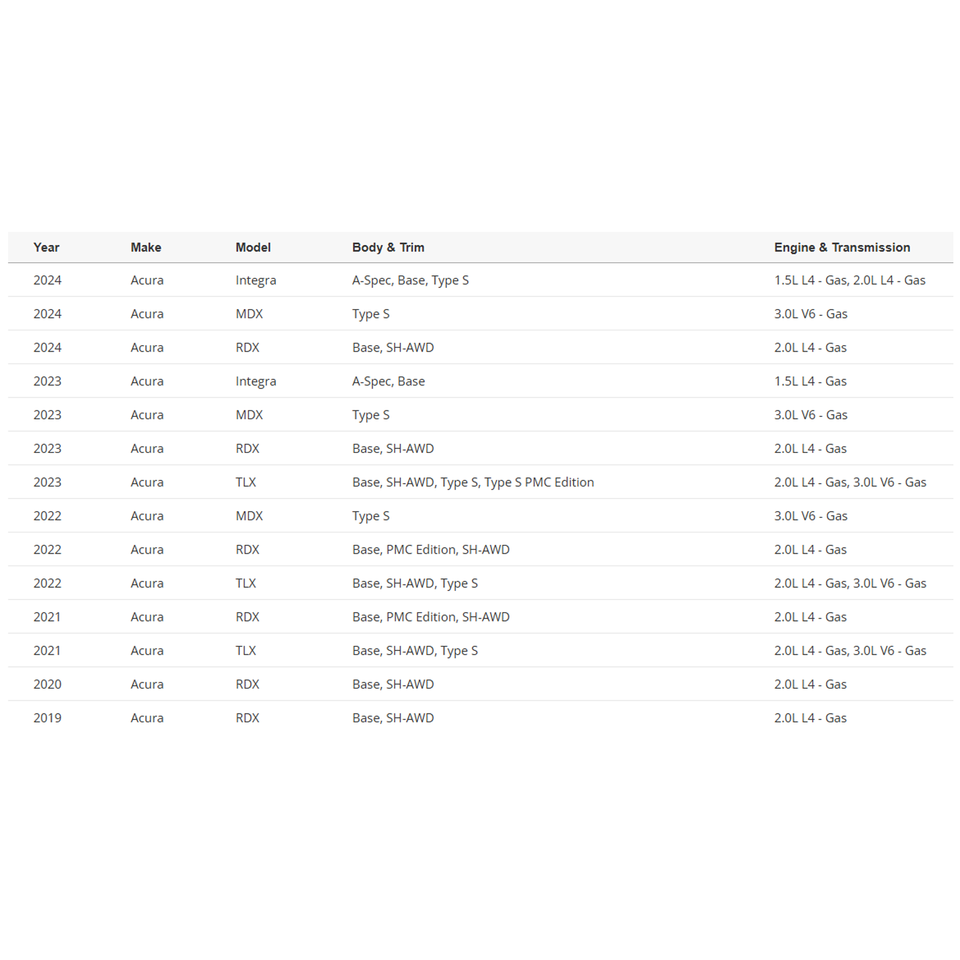Click '1.5L L4 - Gas, 2.0L L4 - Gas' engine cell
Screen dimensions: 960x960
849,280
